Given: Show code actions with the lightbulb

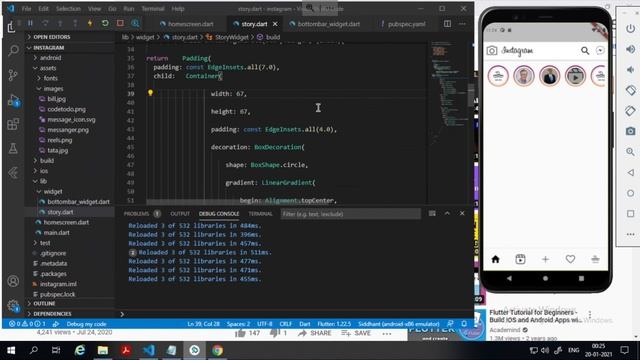Looking at the screenshot, I should tap(150, 93).
